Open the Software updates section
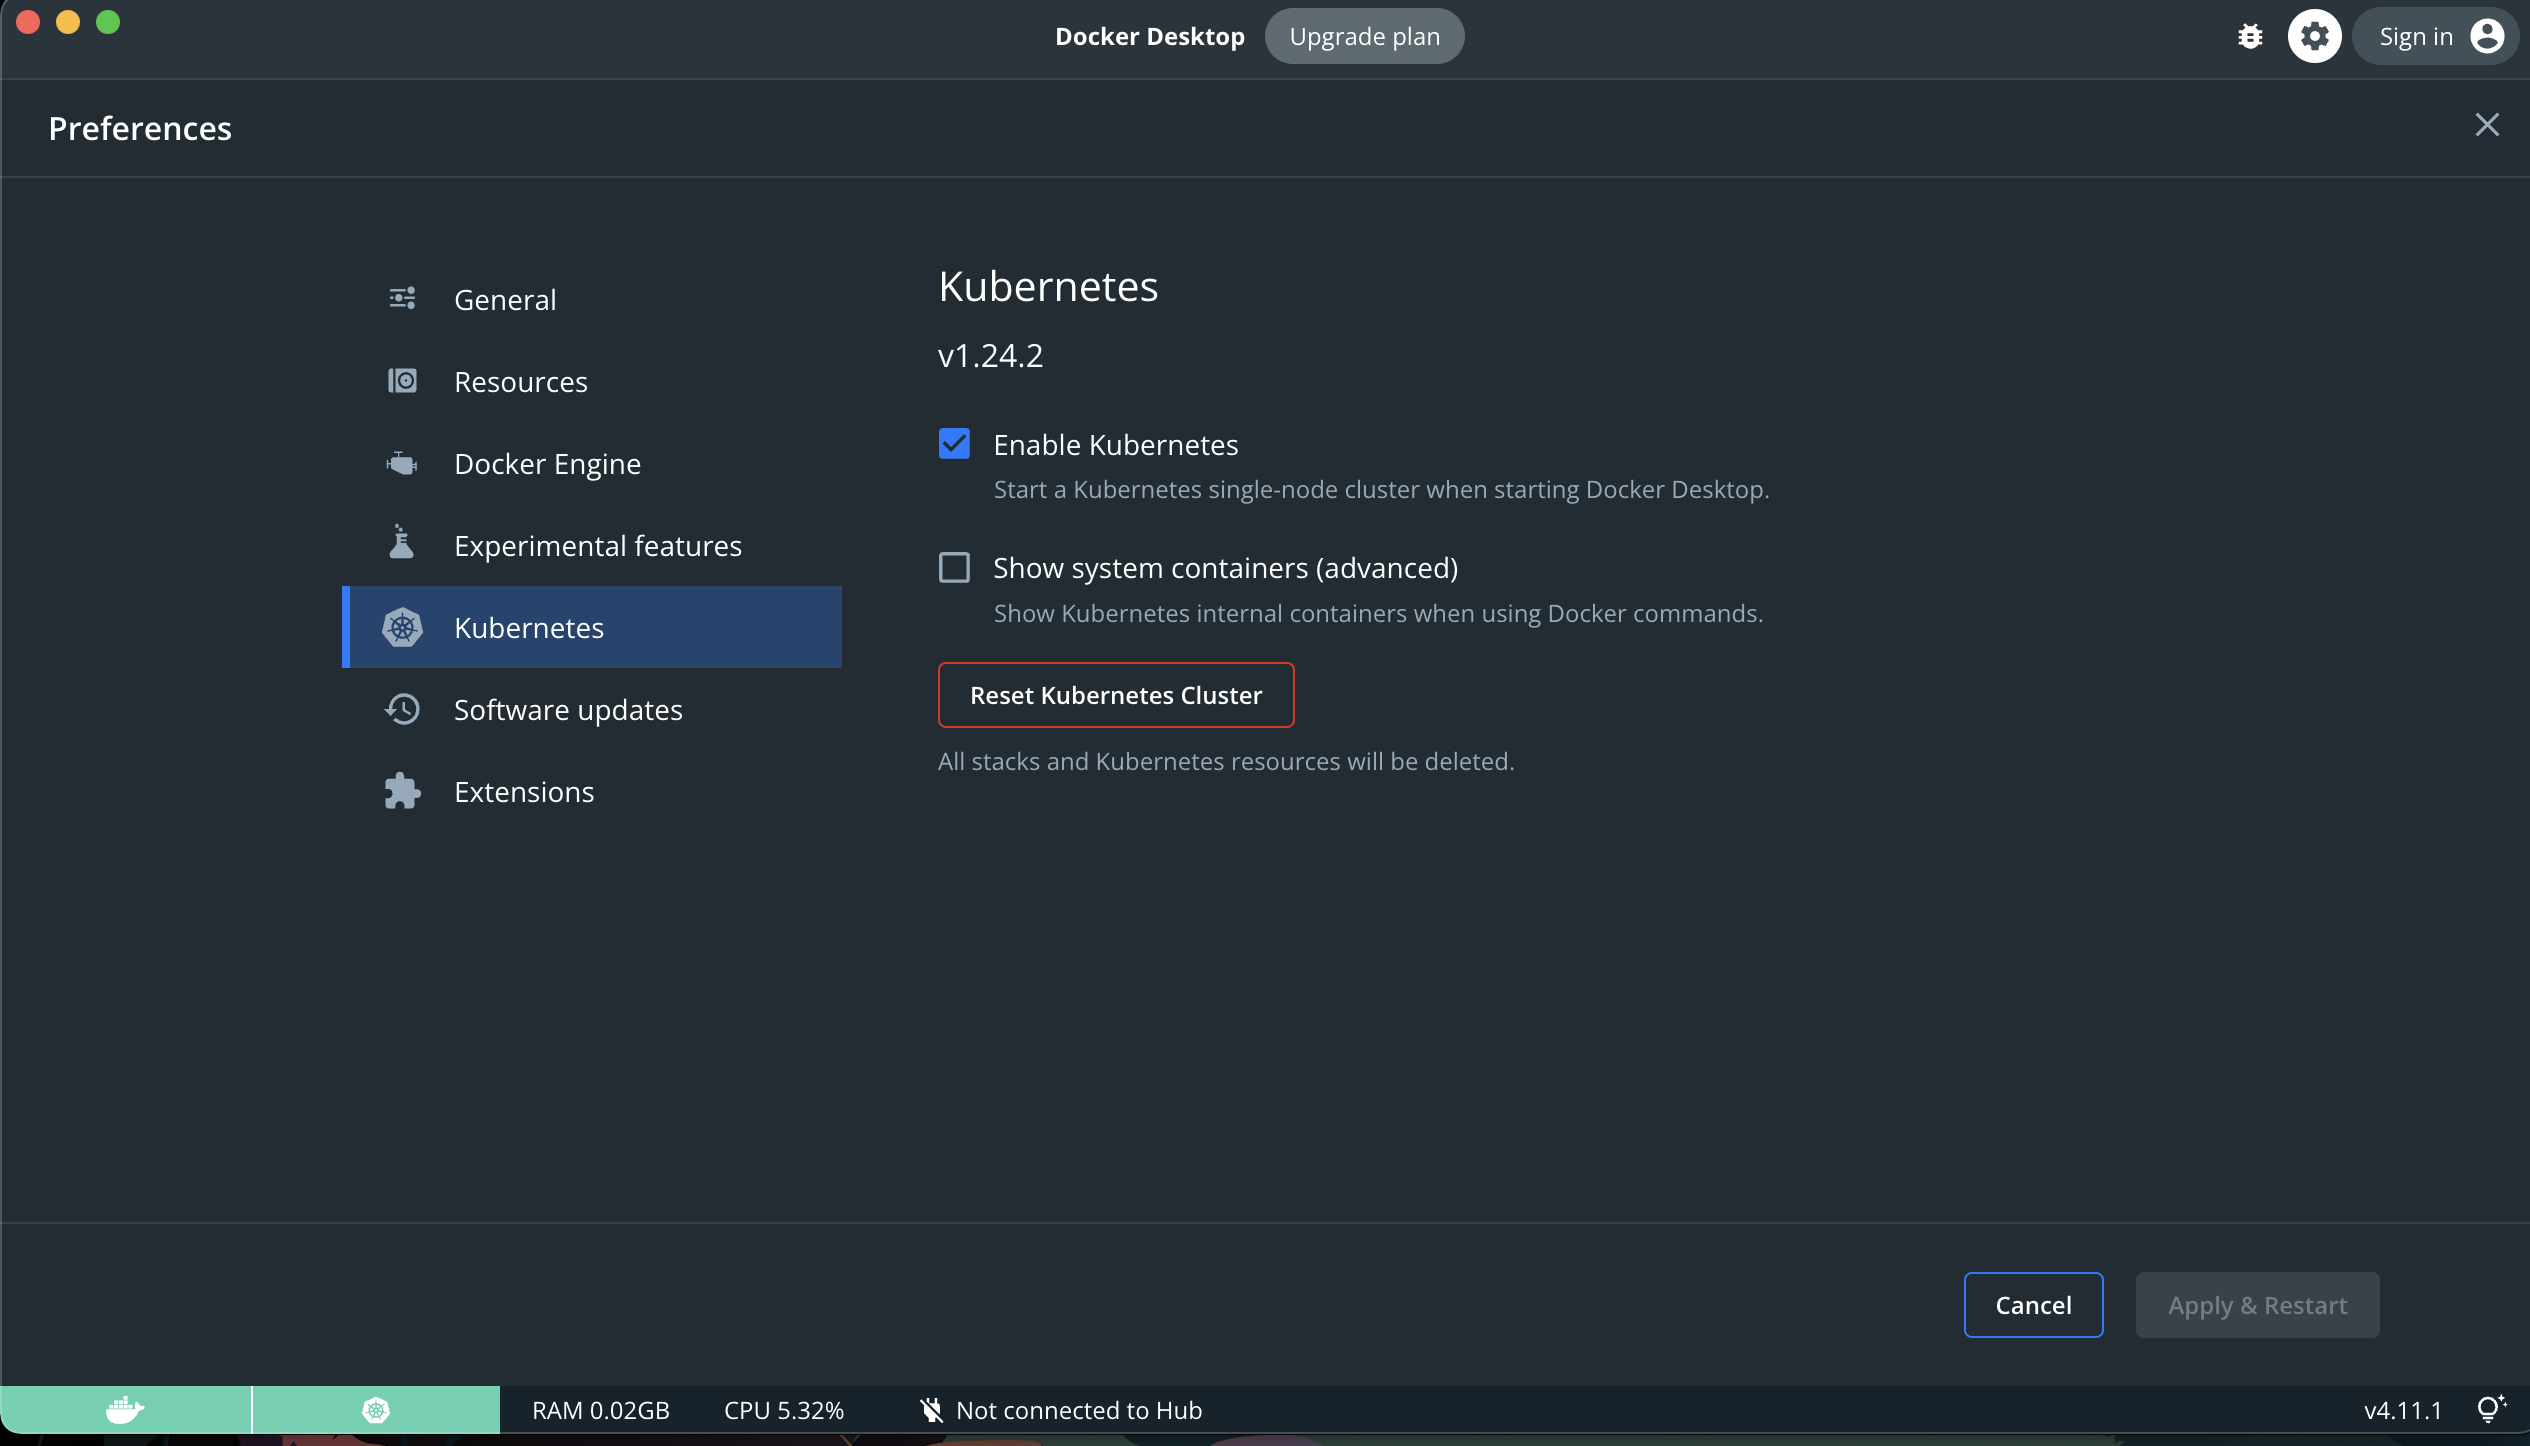The width and height of the screenshot is (2530, 1446). (x=592, y=709)
